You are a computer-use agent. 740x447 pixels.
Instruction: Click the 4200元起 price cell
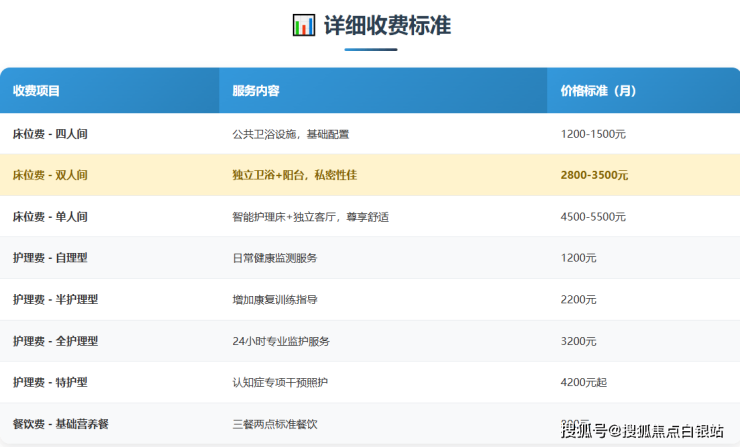pyautogui.click(x=584, y=382)
